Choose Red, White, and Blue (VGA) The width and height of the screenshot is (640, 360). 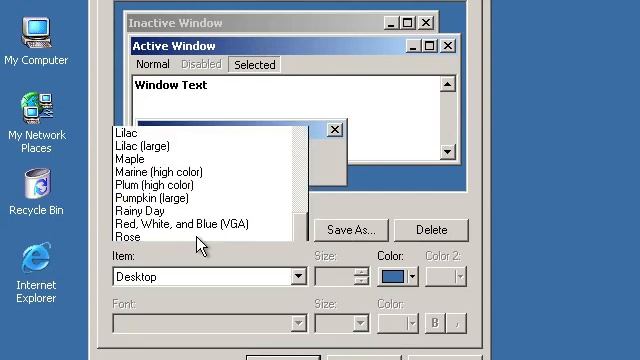(203, 224)
